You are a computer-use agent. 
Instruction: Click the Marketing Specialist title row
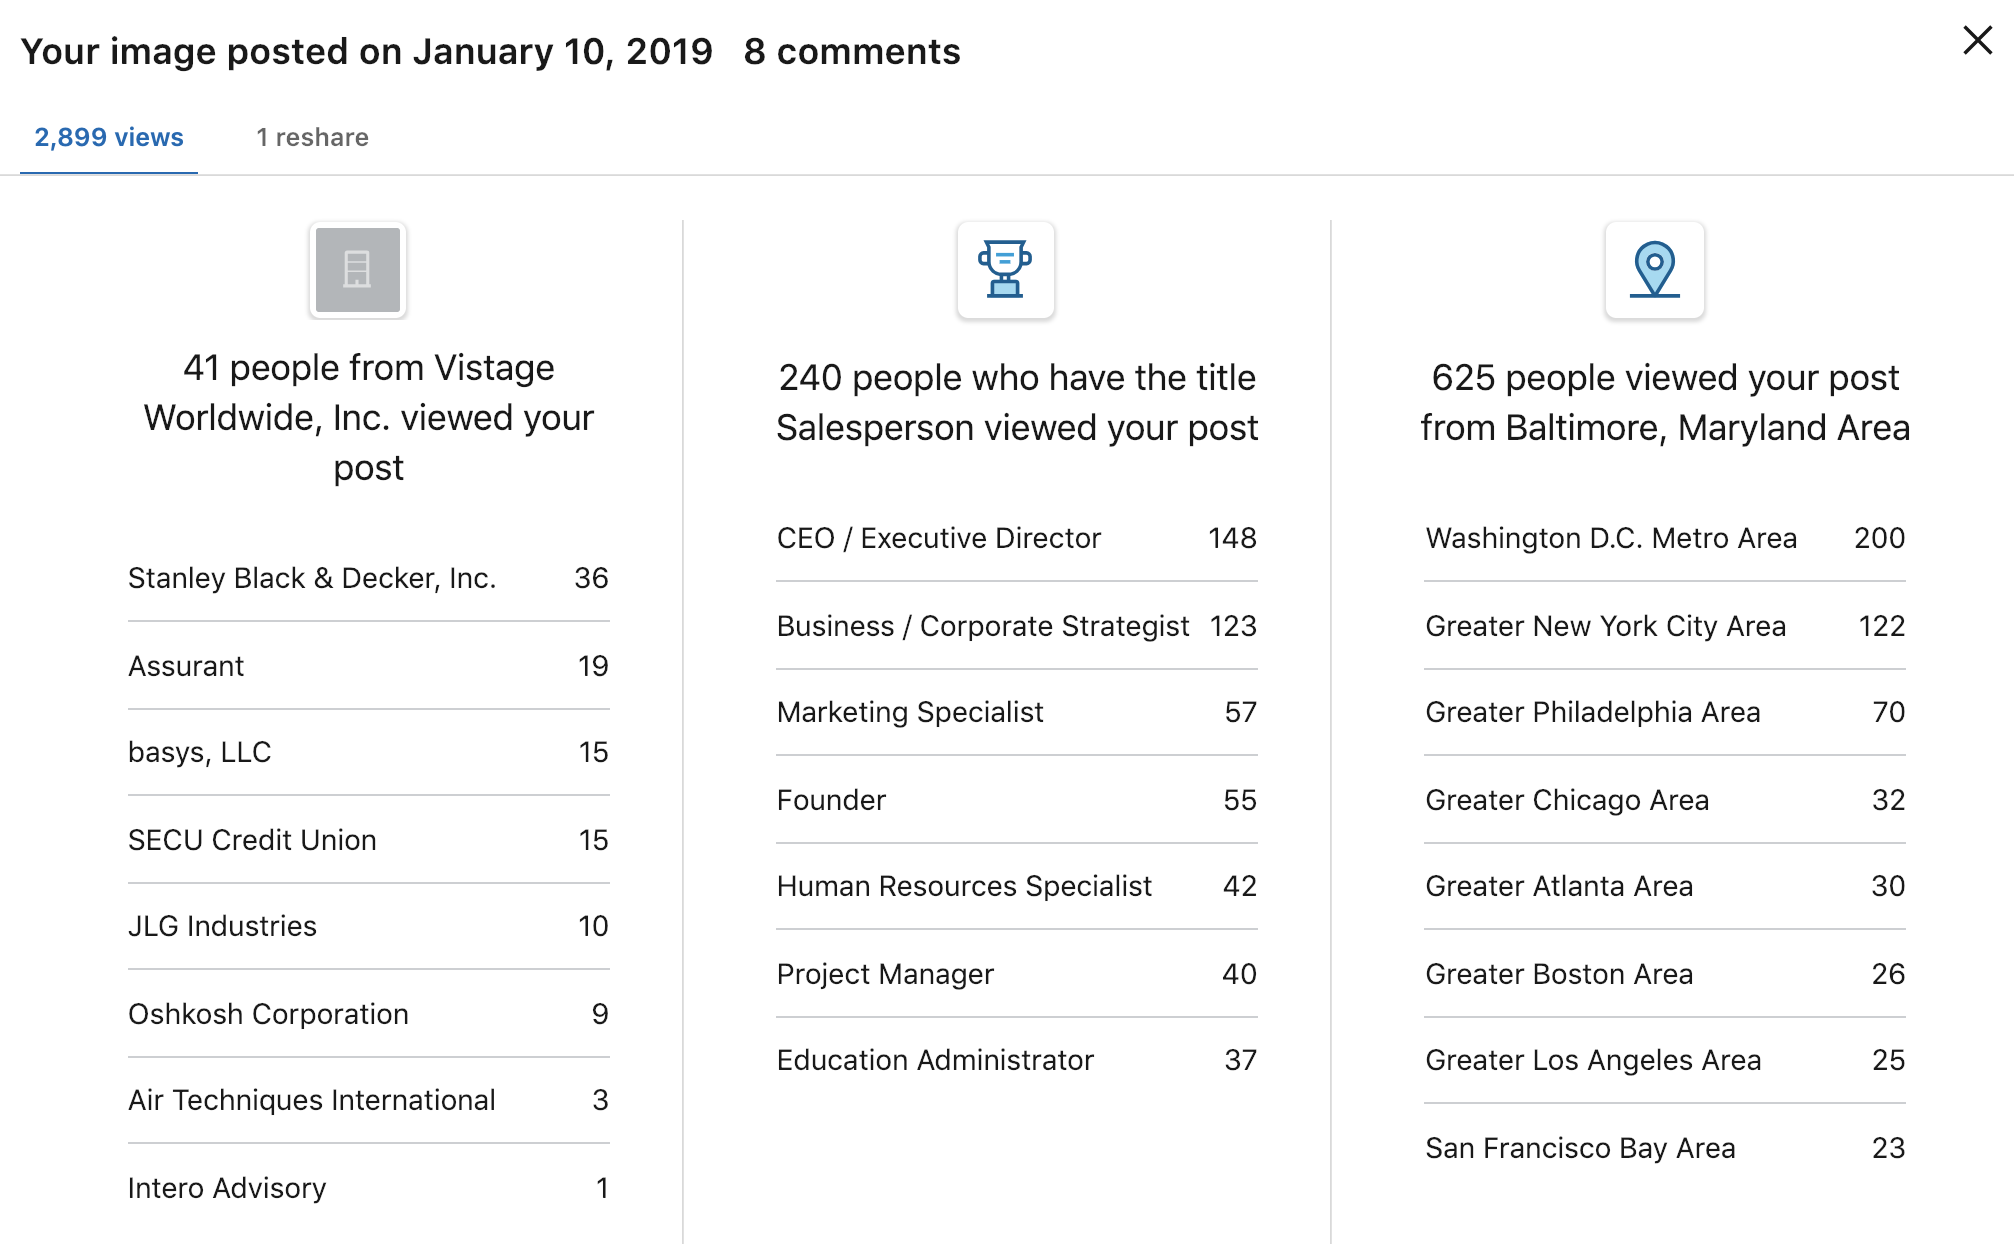tap(1016, 712)
